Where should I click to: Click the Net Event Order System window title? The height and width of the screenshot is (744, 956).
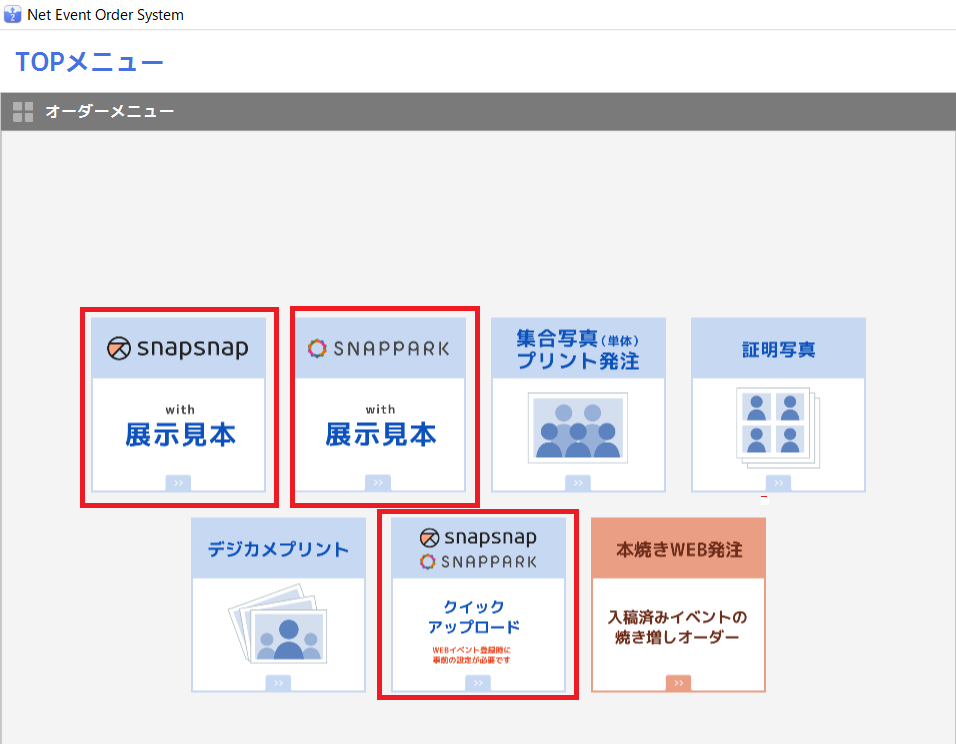(x=105, y=15)
